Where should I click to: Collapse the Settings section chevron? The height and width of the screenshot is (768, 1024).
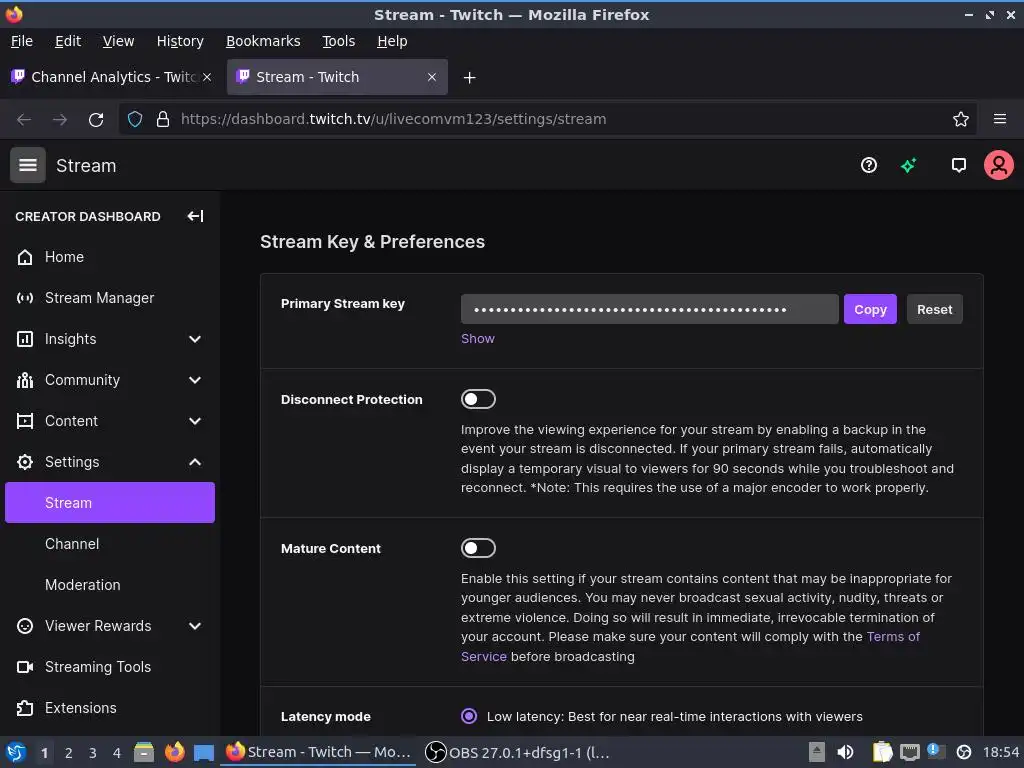click(195, 462)
